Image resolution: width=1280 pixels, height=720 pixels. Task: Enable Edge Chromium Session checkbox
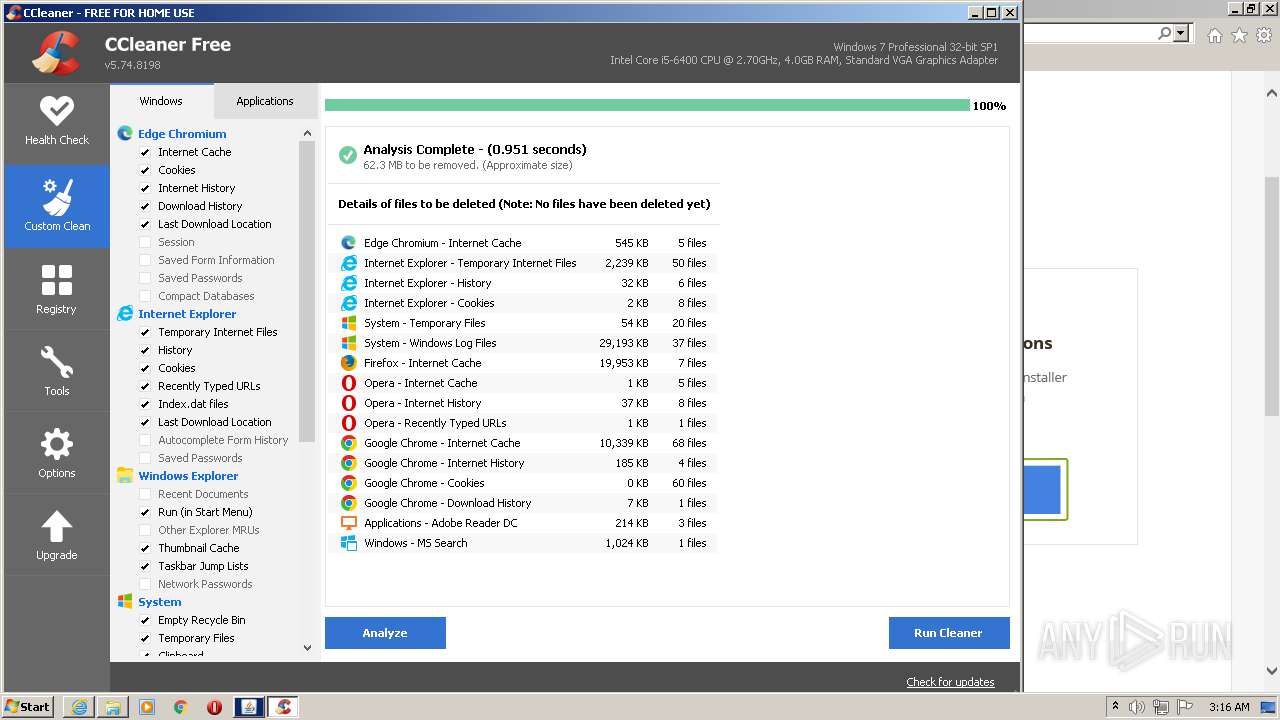(x=145, y=242)
